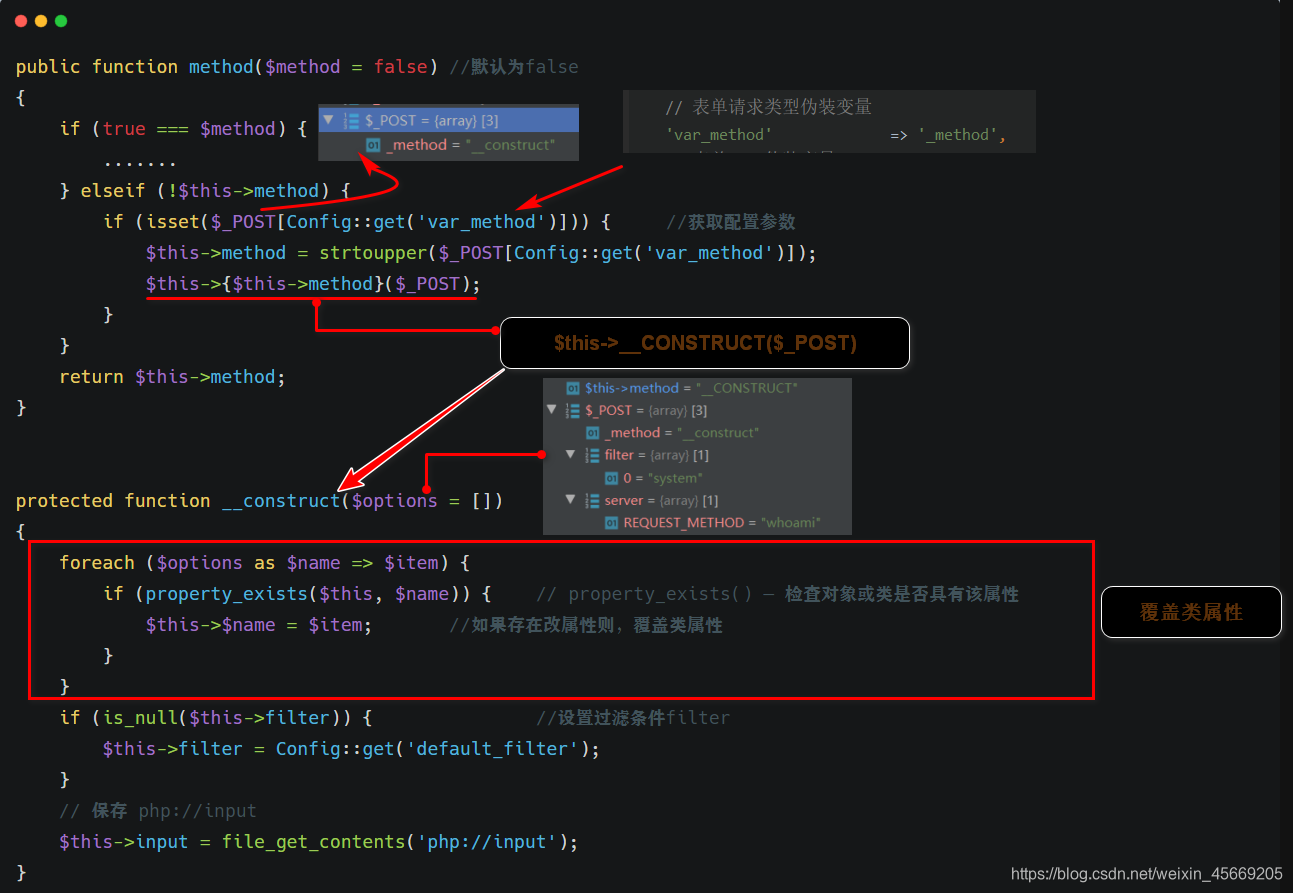Screen dimensions: 1293x893
Task: Click 01 icon of REQUEST_METHOD row
Action: tap(612, 523)
